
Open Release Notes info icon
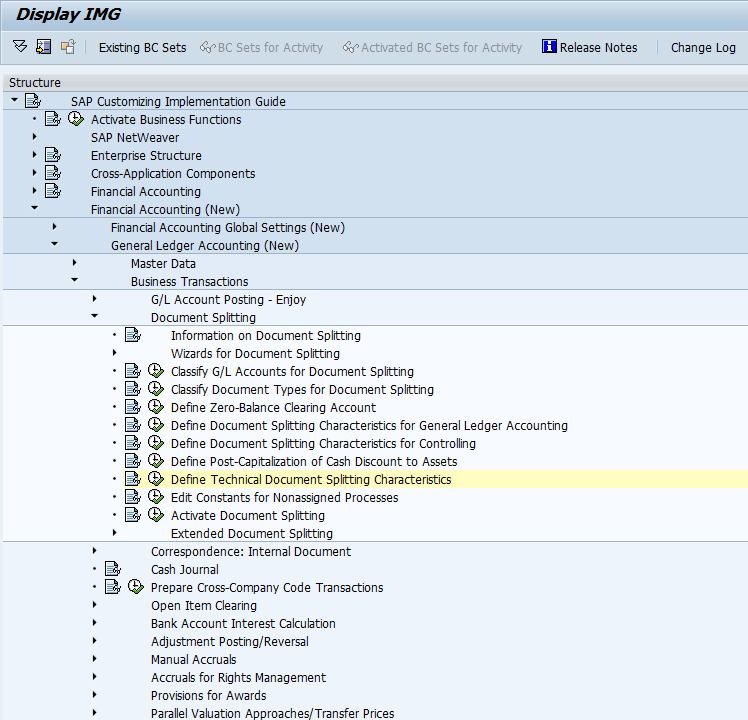point(549,46)
